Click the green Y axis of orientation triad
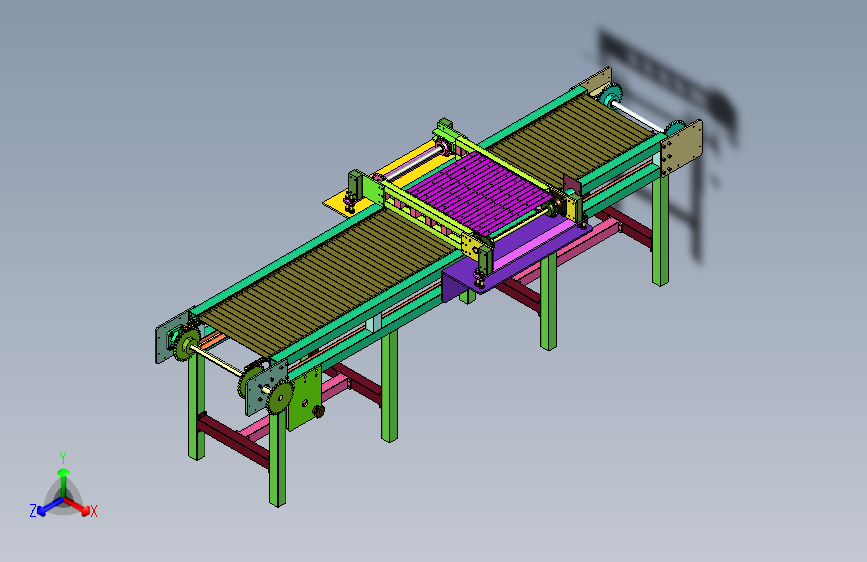Image resolution: width=867 pixels, height=562 pixels. click(64, 482)
